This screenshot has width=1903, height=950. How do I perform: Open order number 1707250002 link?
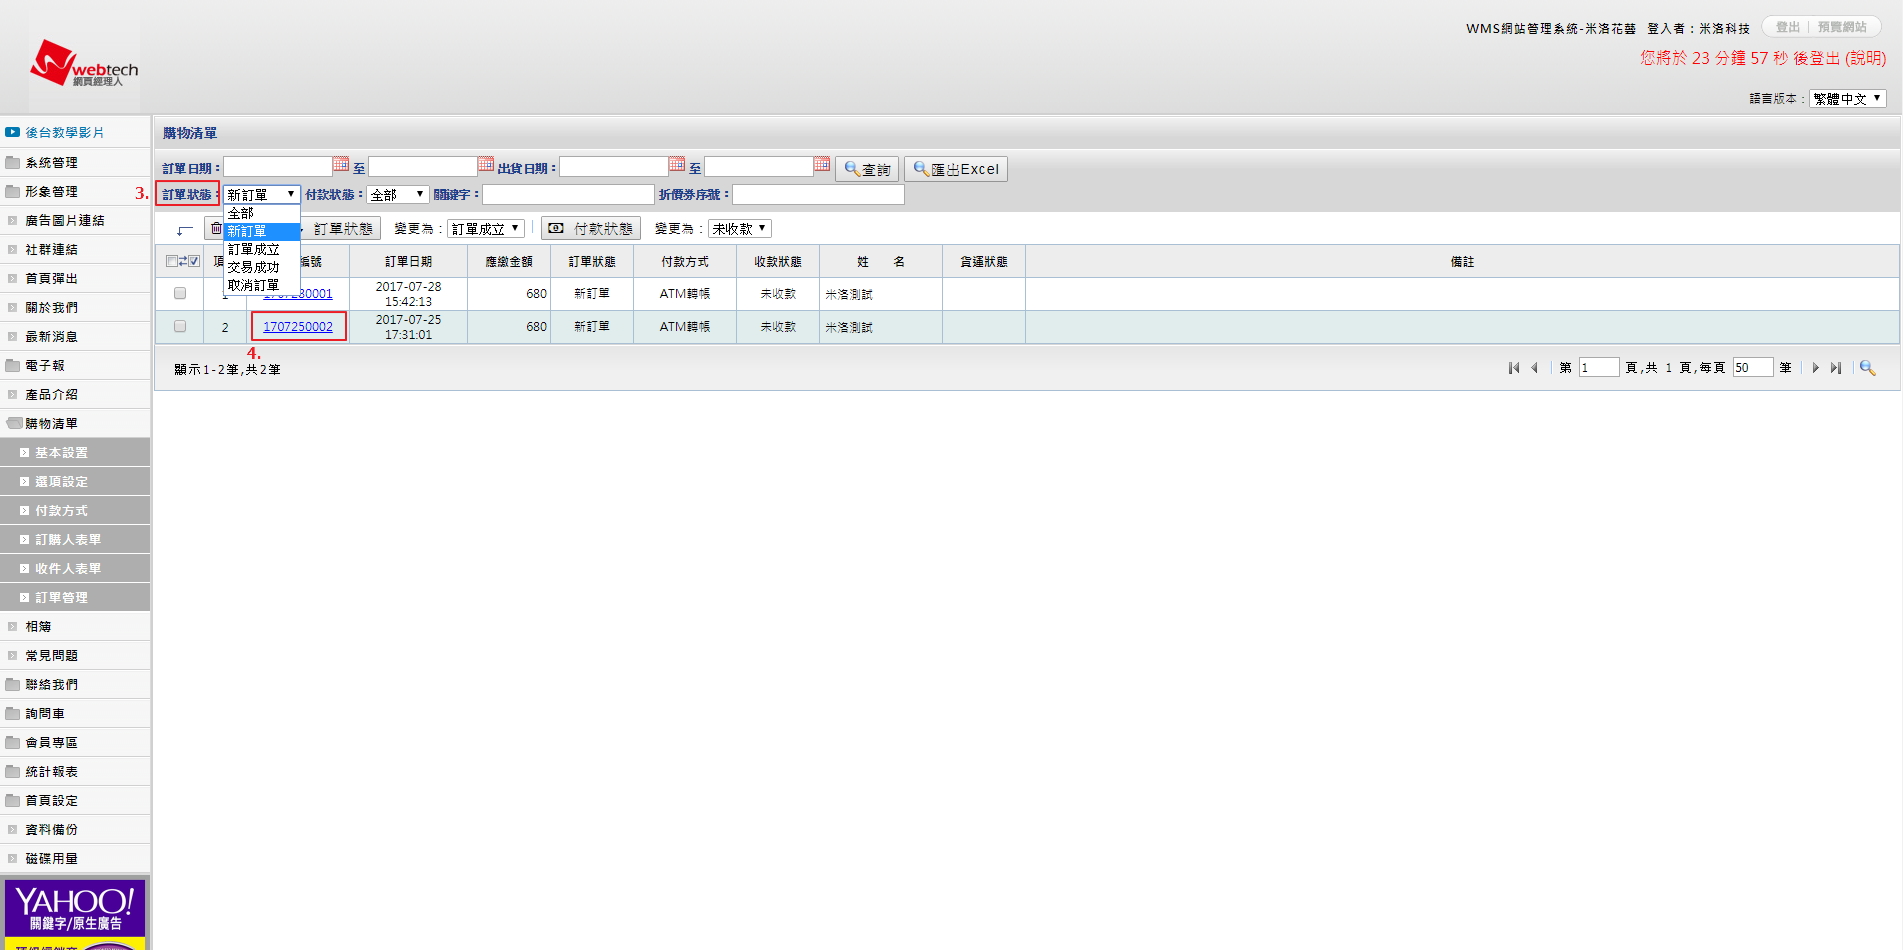pyautogui.click(x=298, y=327)
